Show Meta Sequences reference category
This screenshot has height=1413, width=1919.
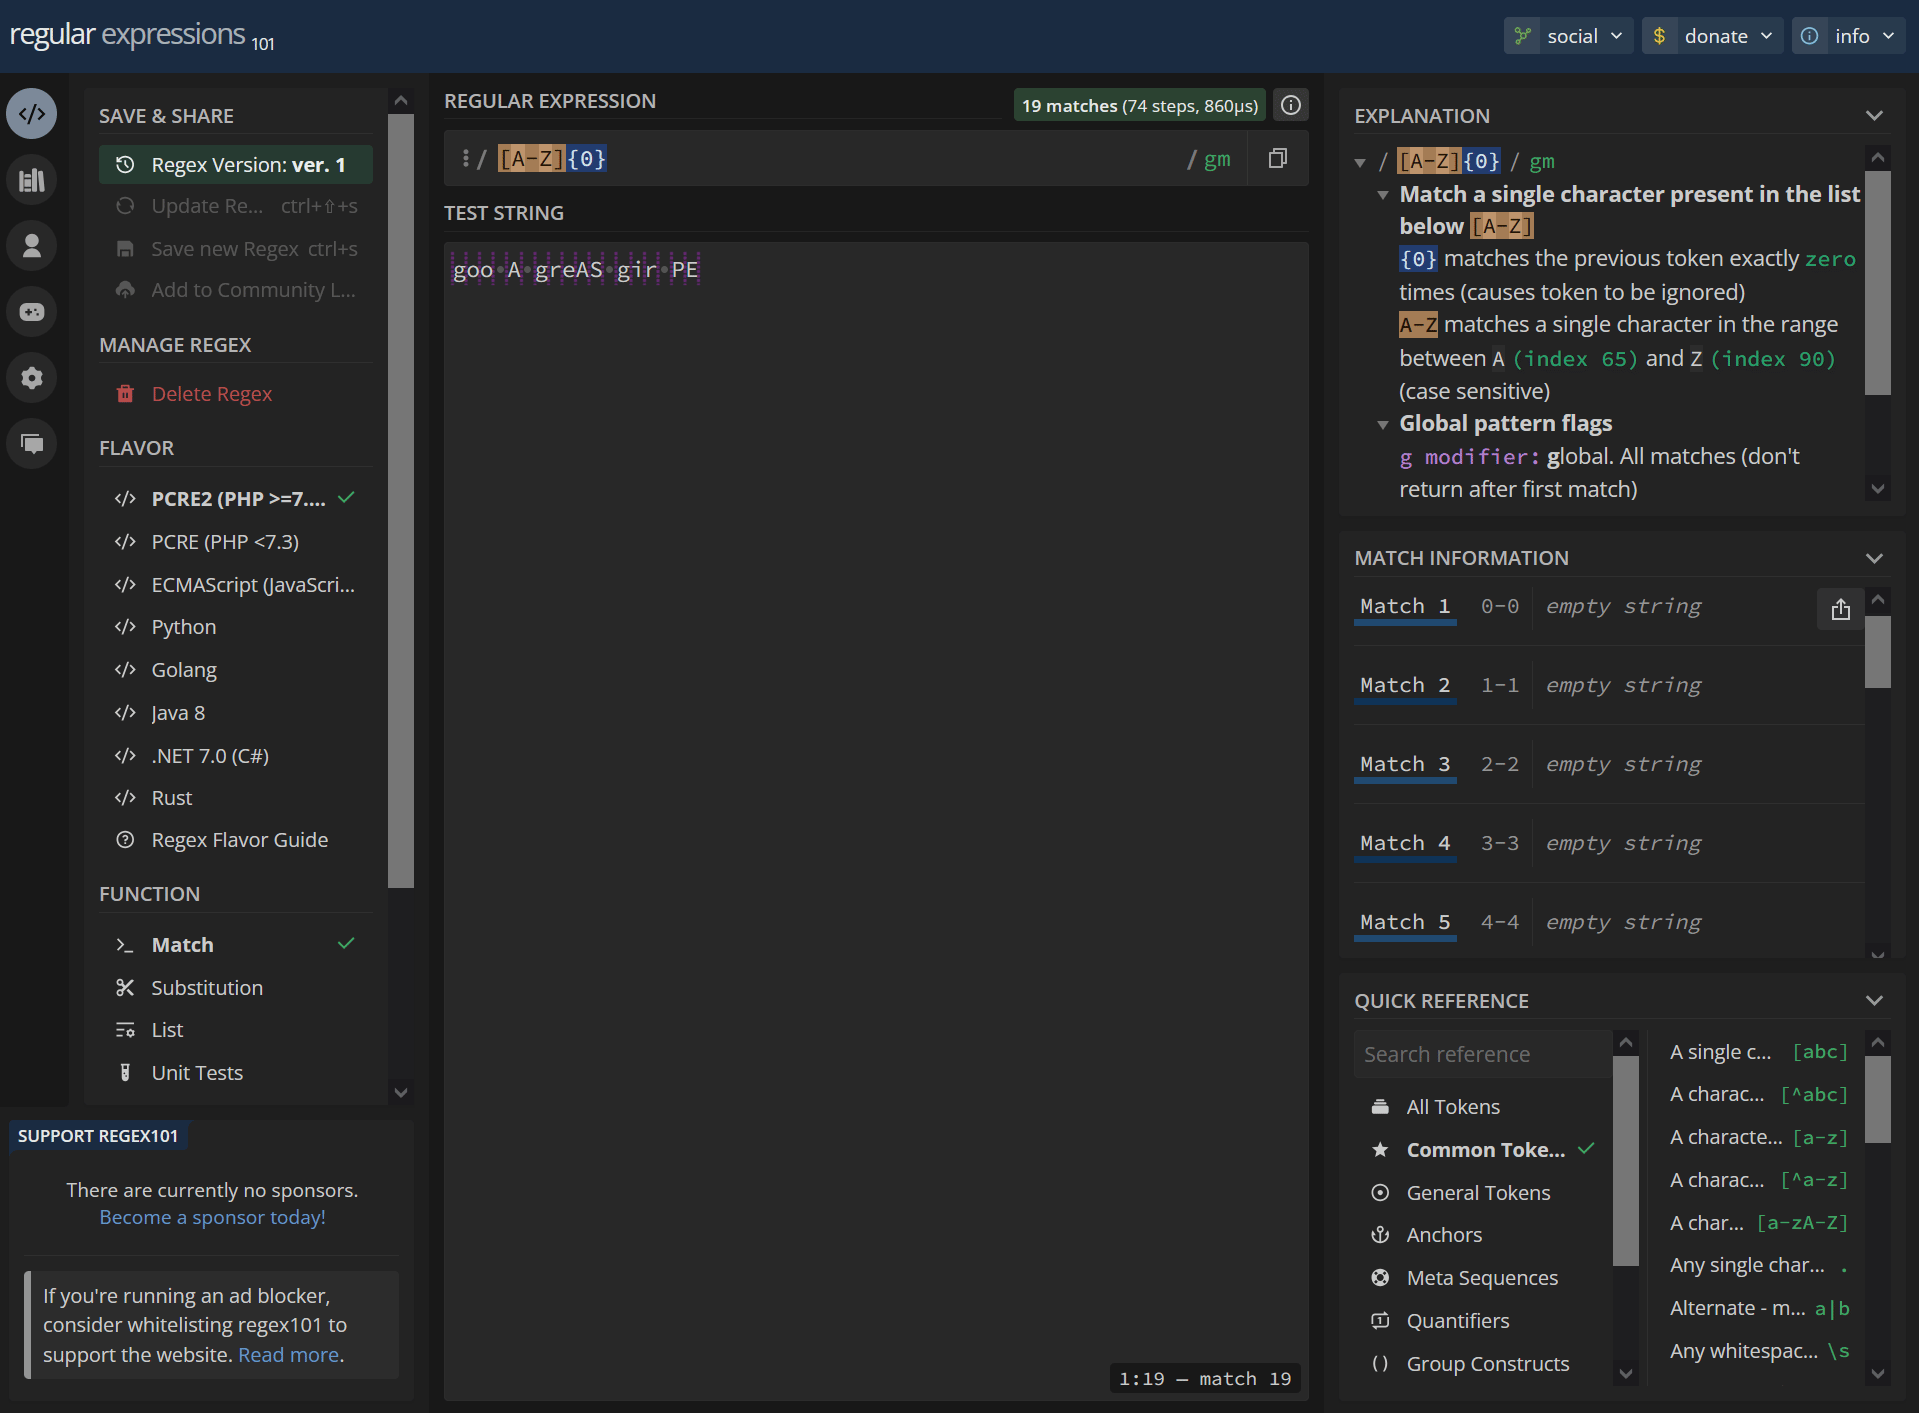[1483, 1278]
